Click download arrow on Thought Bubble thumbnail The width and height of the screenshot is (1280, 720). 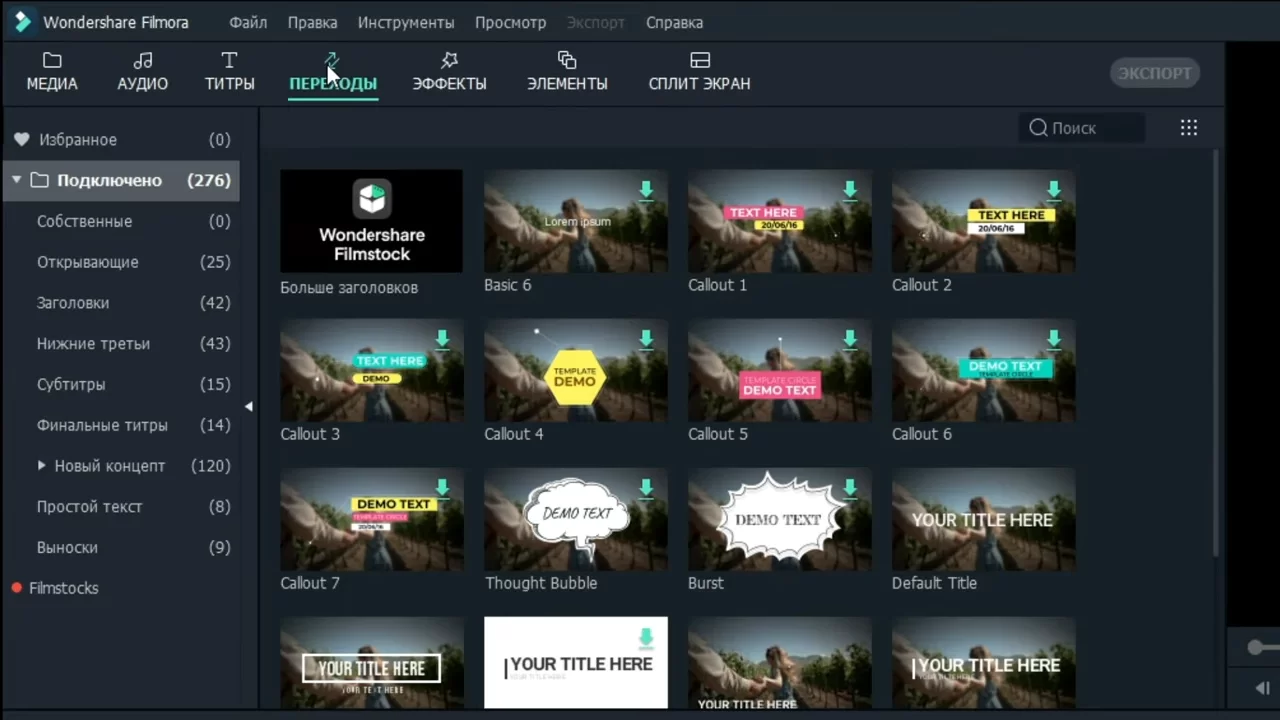click(646, 488)
